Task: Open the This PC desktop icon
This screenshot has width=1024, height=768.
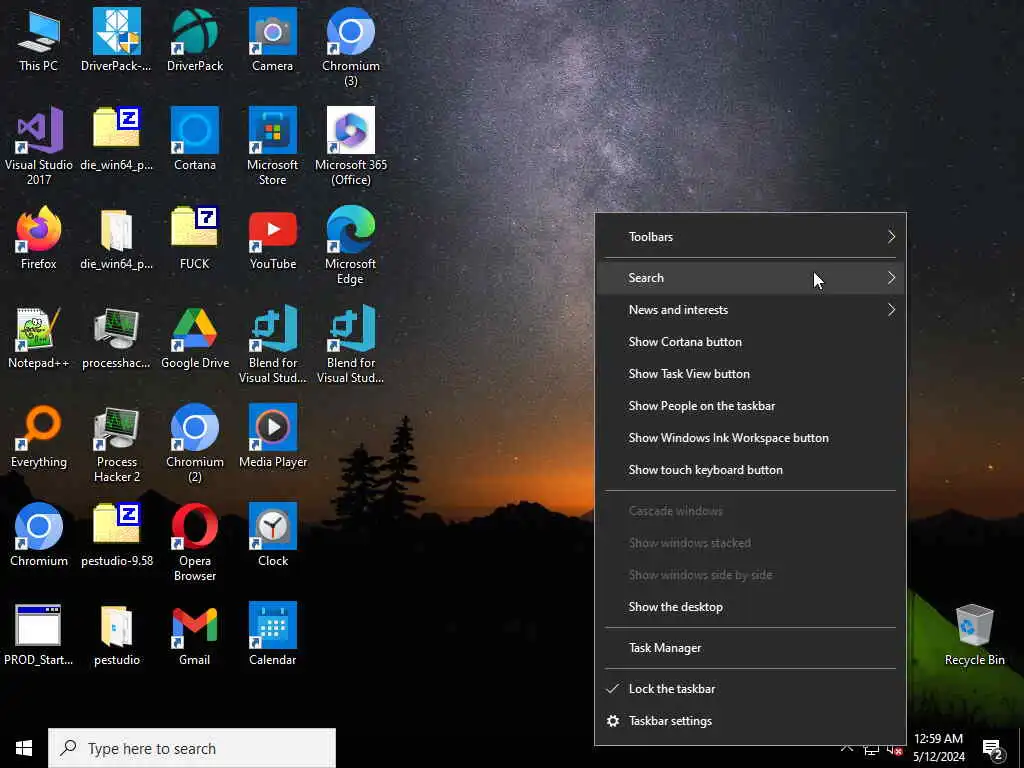Action: pyautogui.click(x=39, y=40)
